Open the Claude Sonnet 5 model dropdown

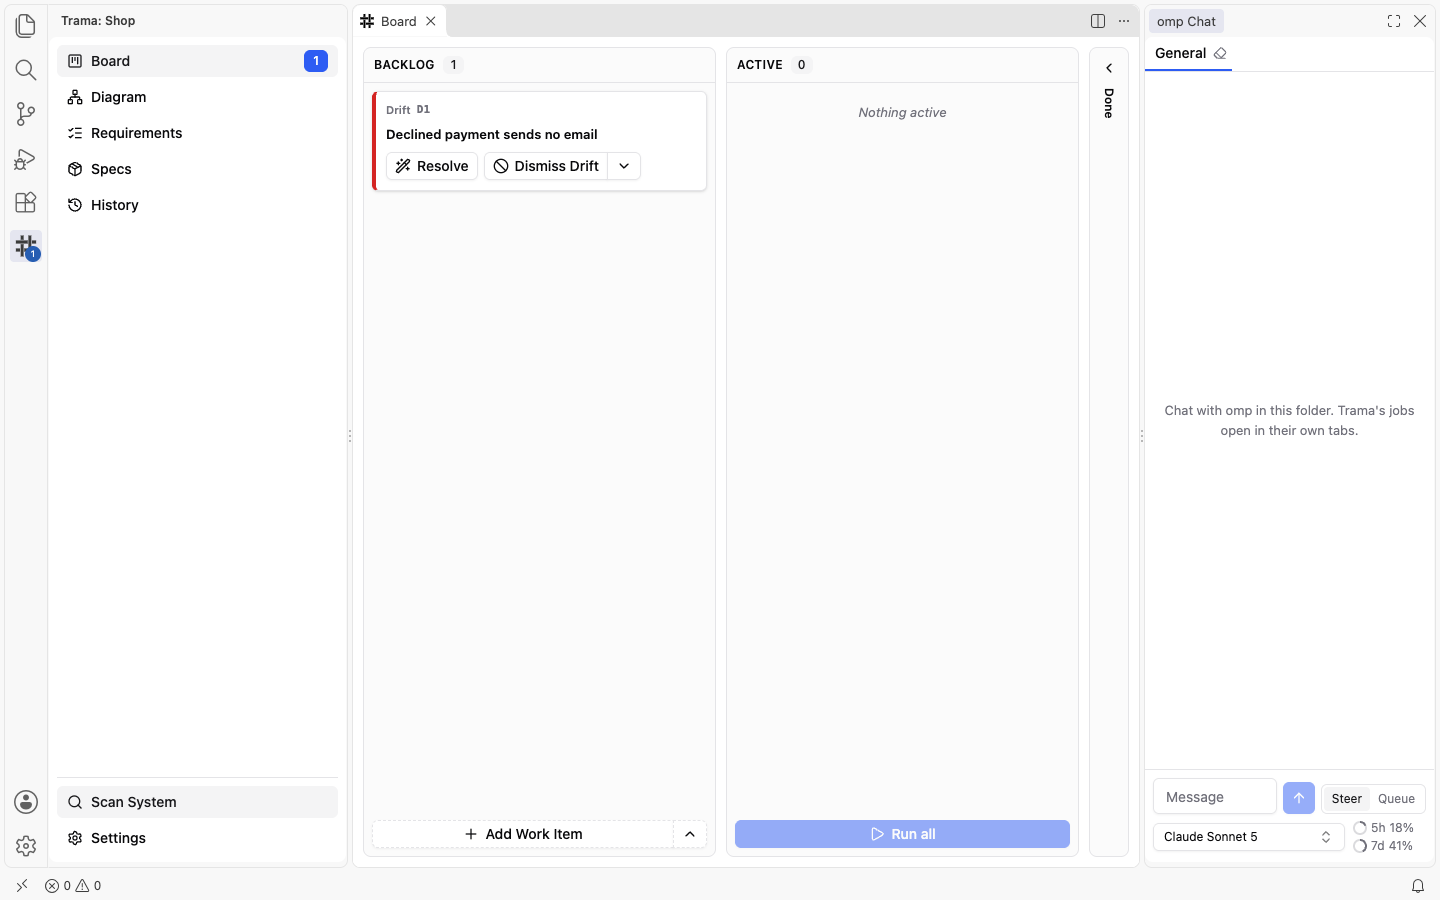[x=1248, y=837]
